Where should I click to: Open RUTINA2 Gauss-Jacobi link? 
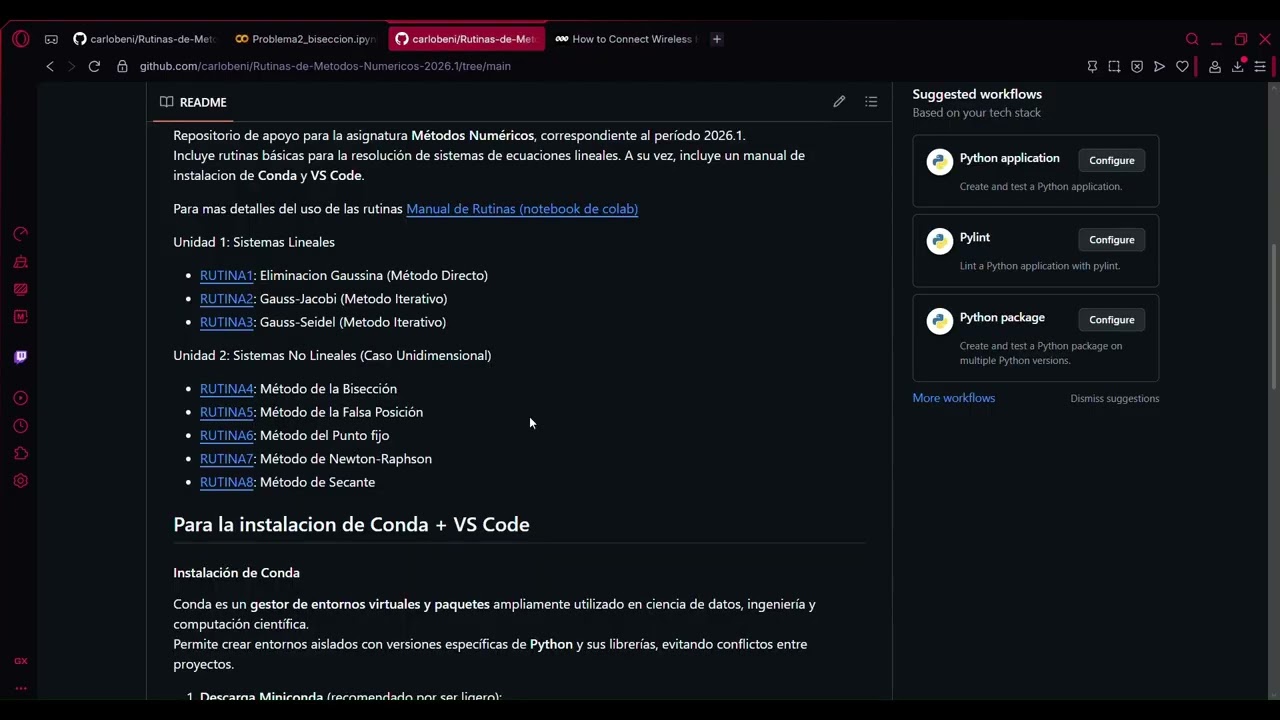tap(226, 299)
